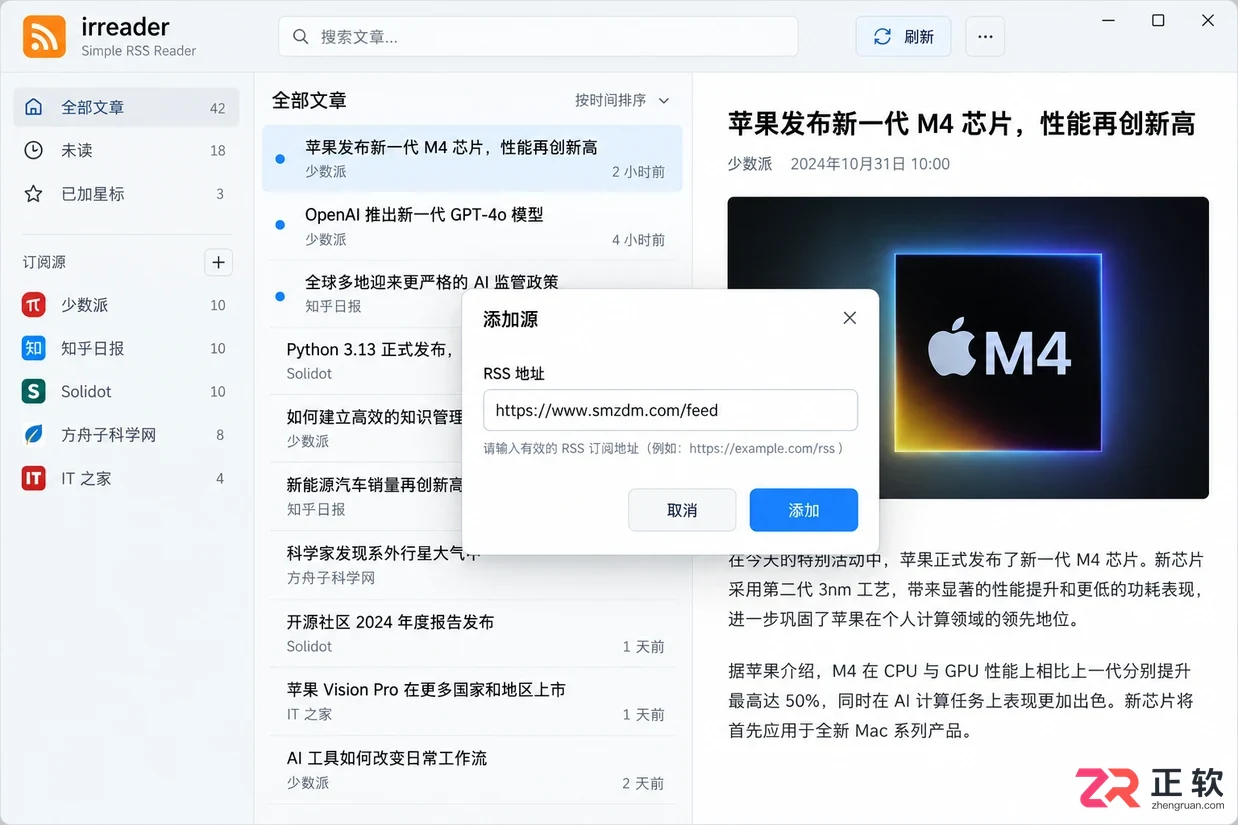Click 添加 to add the feed

[804, 510]
